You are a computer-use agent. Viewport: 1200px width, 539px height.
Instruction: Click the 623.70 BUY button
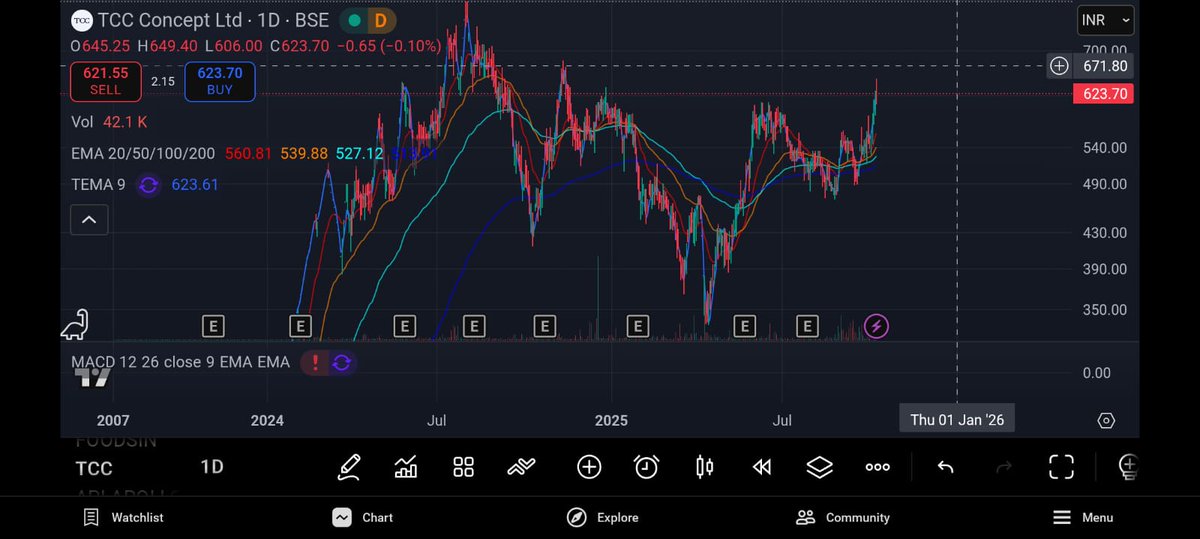click(220, 81)
